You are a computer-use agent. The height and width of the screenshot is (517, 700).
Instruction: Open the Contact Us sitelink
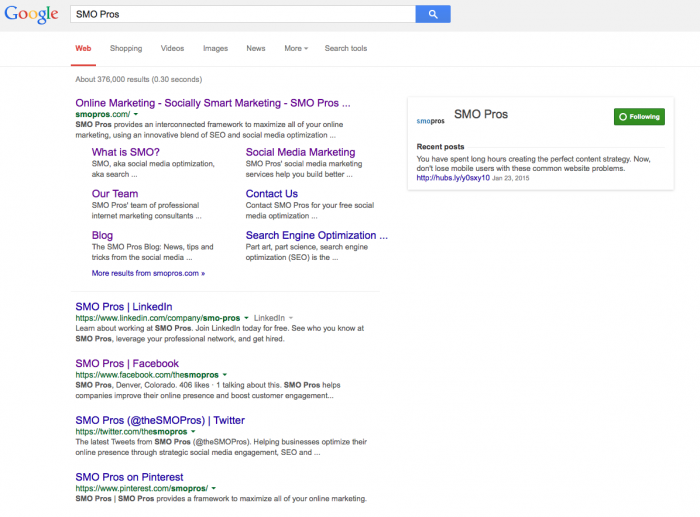click(271, 194)
